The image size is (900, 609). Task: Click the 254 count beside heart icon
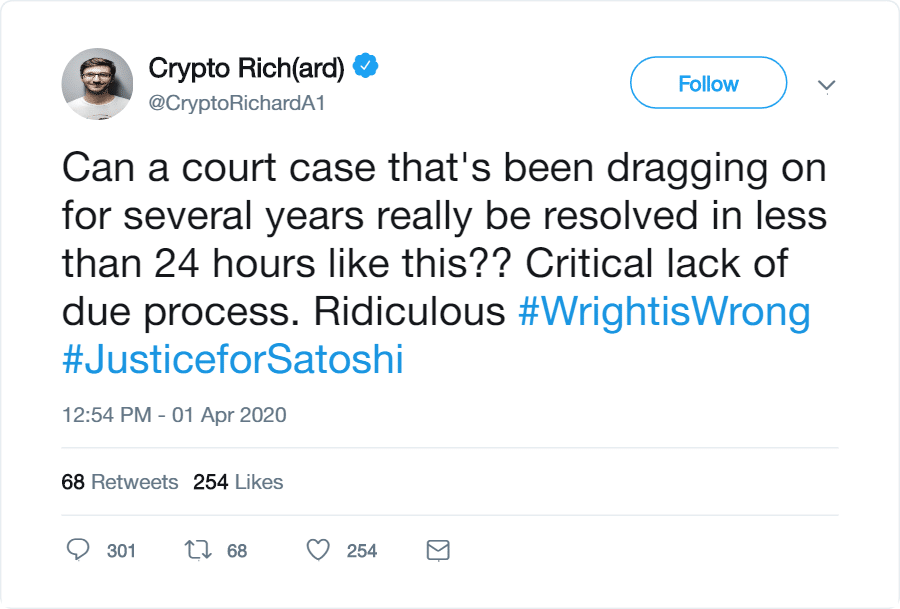pos(361,550)
